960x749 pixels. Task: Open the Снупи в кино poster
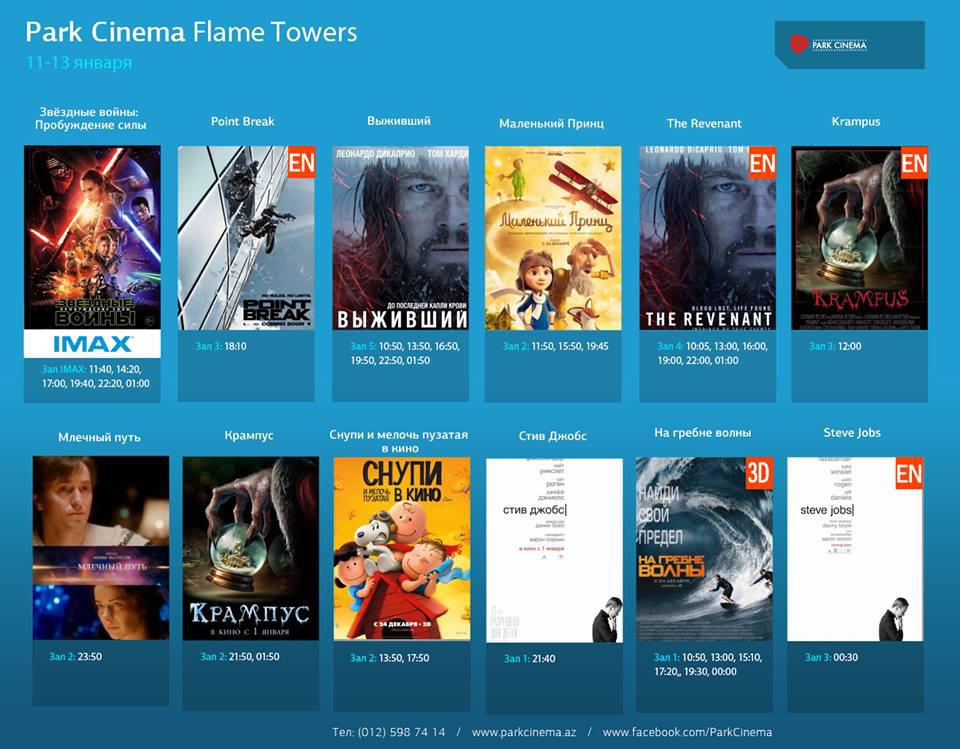tap(401, 548)
